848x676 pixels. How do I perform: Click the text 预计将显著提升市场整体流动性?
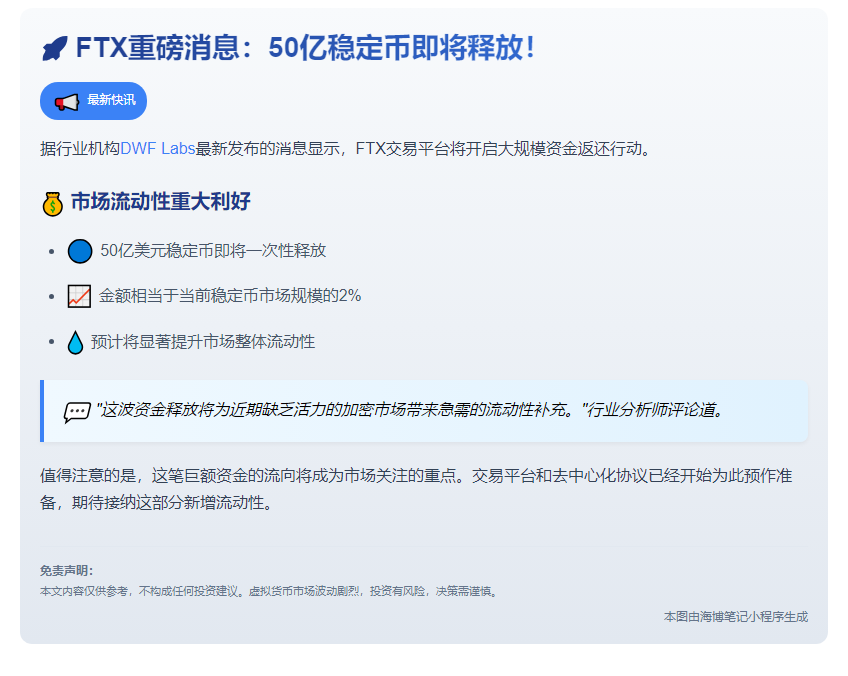[203, 342]
